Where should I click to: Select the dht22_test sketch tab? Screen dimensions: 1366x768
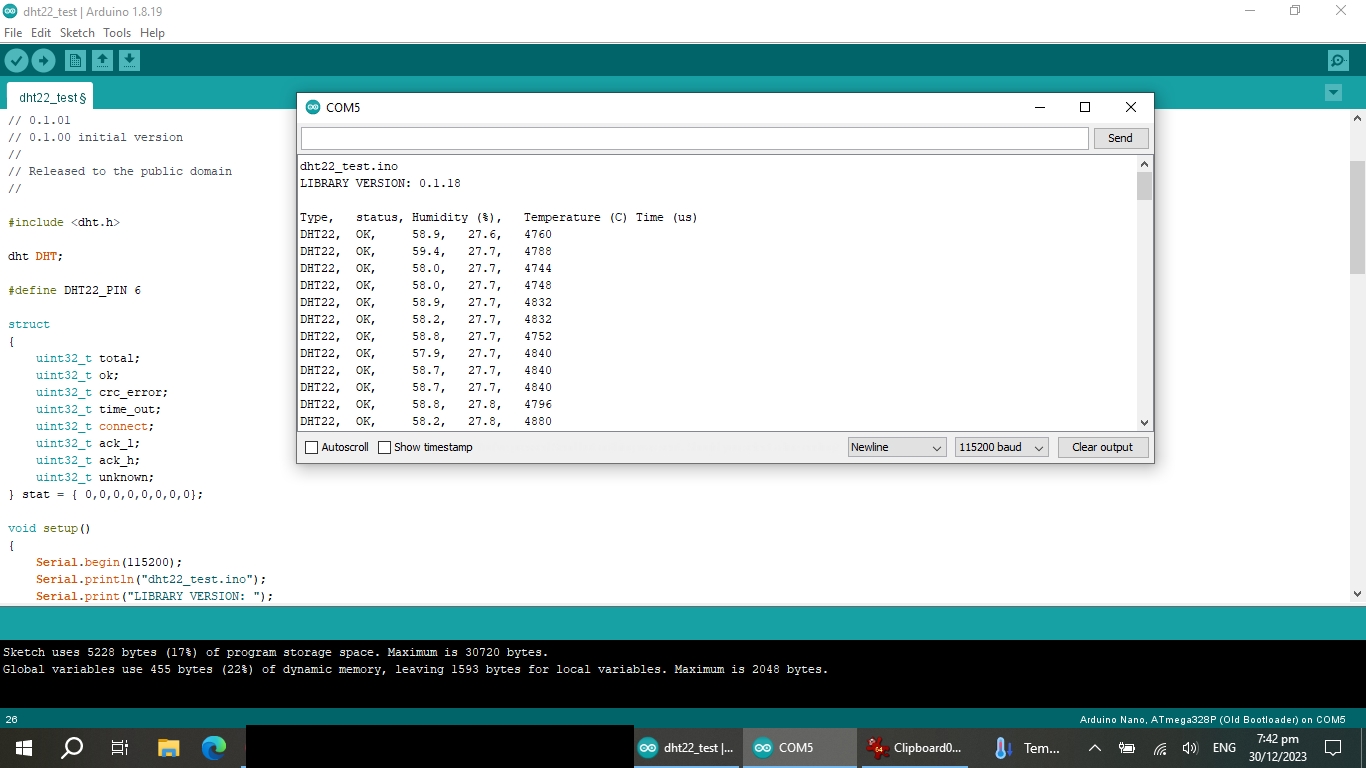click(52, 97)
